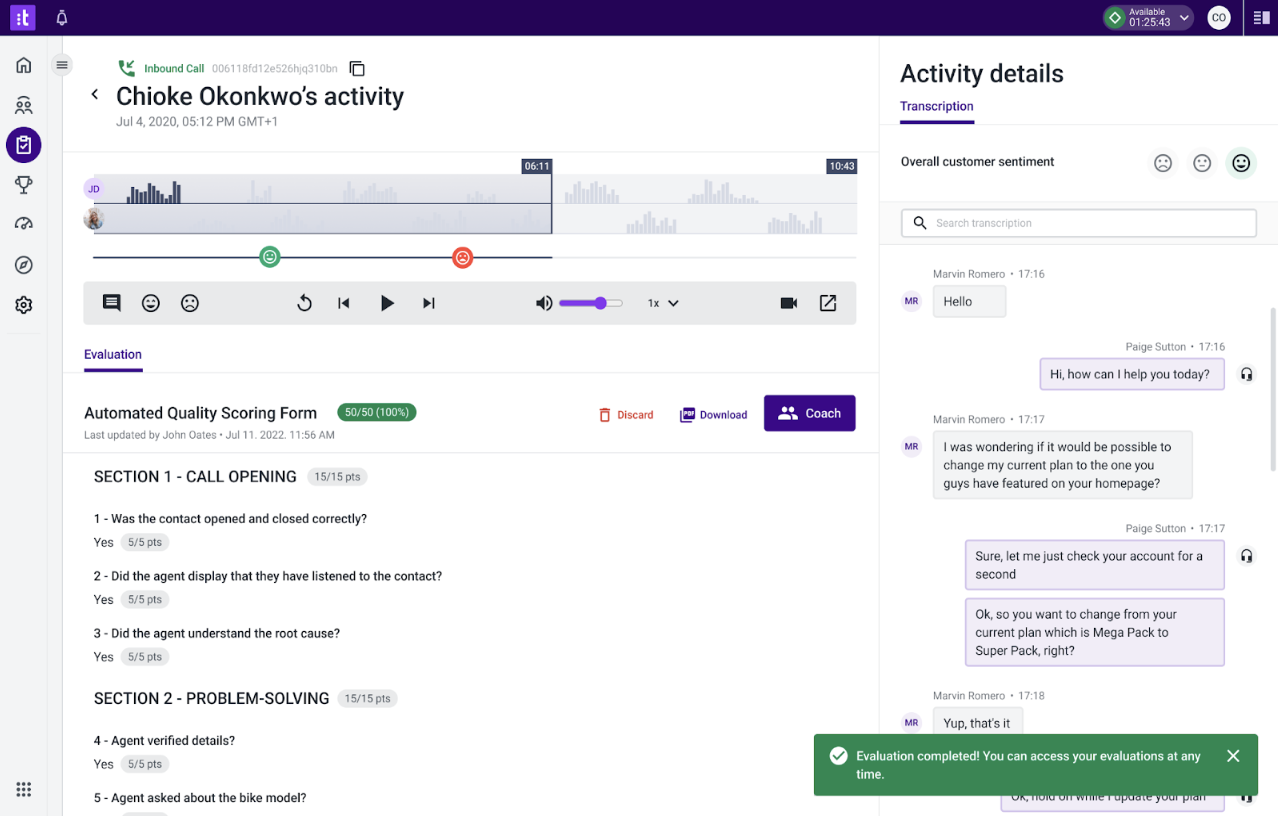Mute the audio speaker icon
Viewport: 1278px width, 816px height.
pyautogui.click(x=544, y=303)
